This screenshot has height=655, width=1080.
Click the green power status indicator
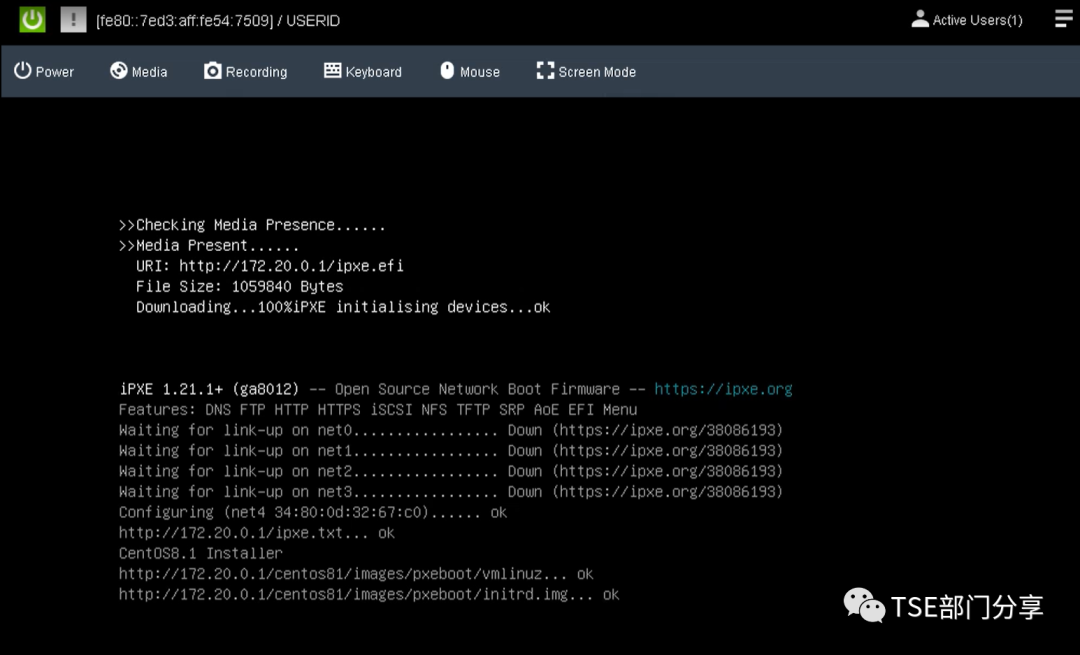(33, 19)
